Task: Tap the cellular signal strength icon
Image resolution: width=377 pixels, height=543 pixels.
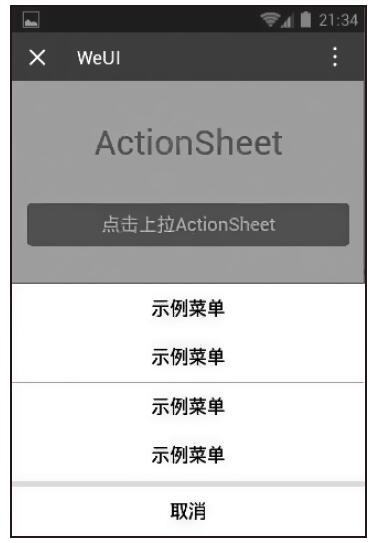Action: coord(287,20)
